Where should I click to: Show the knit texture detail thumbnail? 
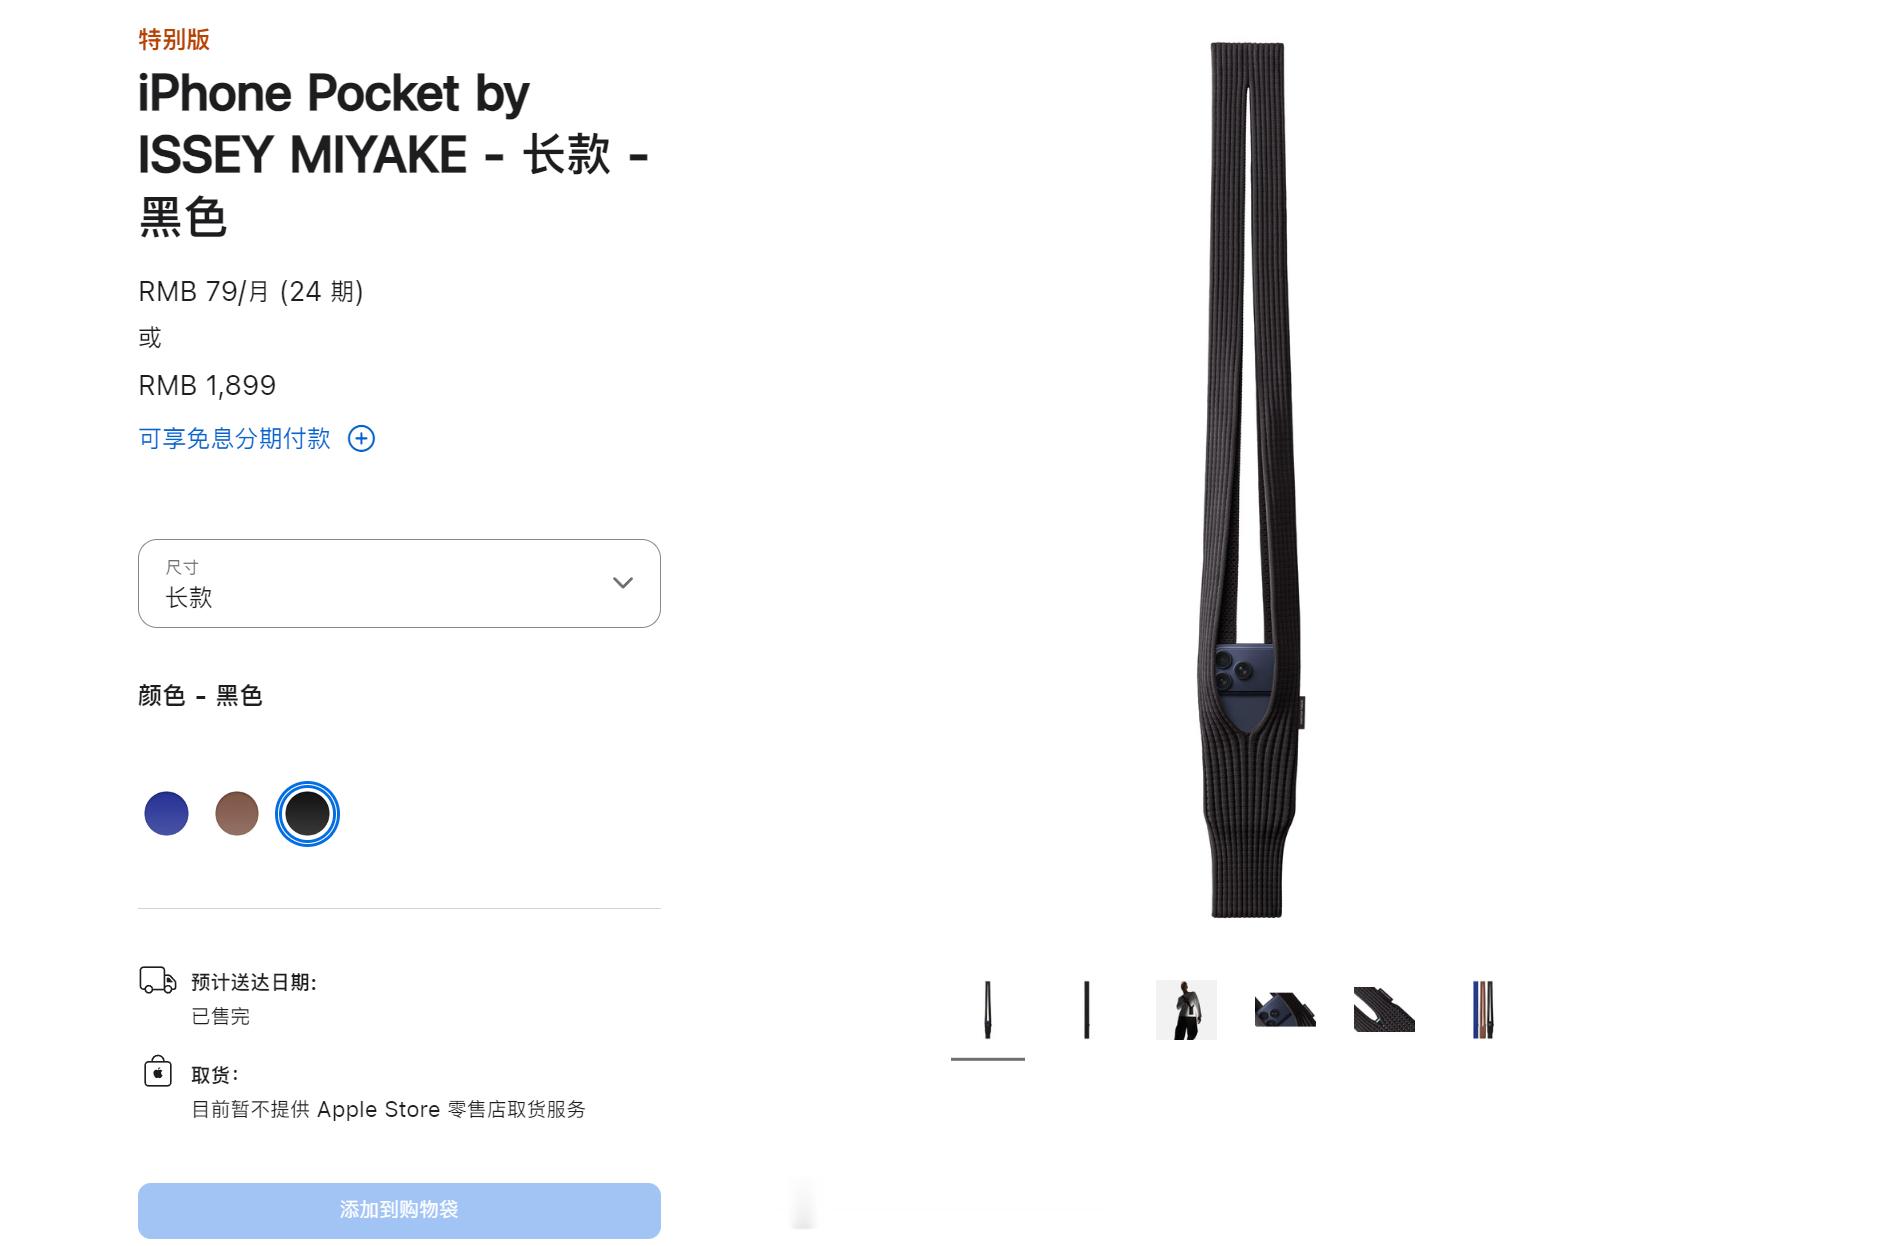pos(1384,1010)
